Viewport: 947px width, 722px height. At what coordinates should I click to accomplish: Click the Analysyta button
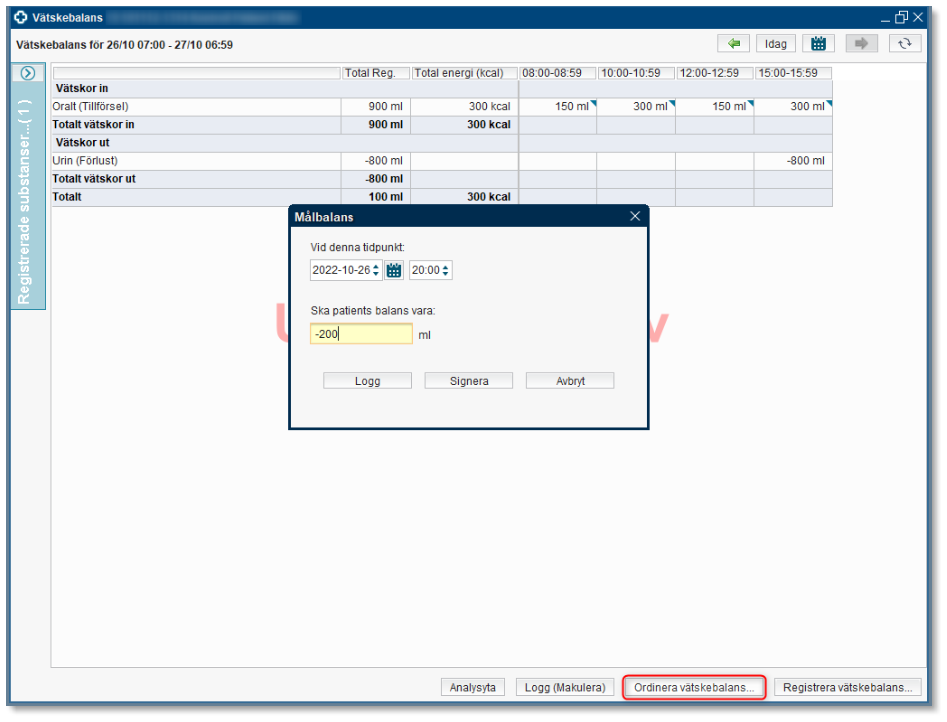click(x=473, y=687)
